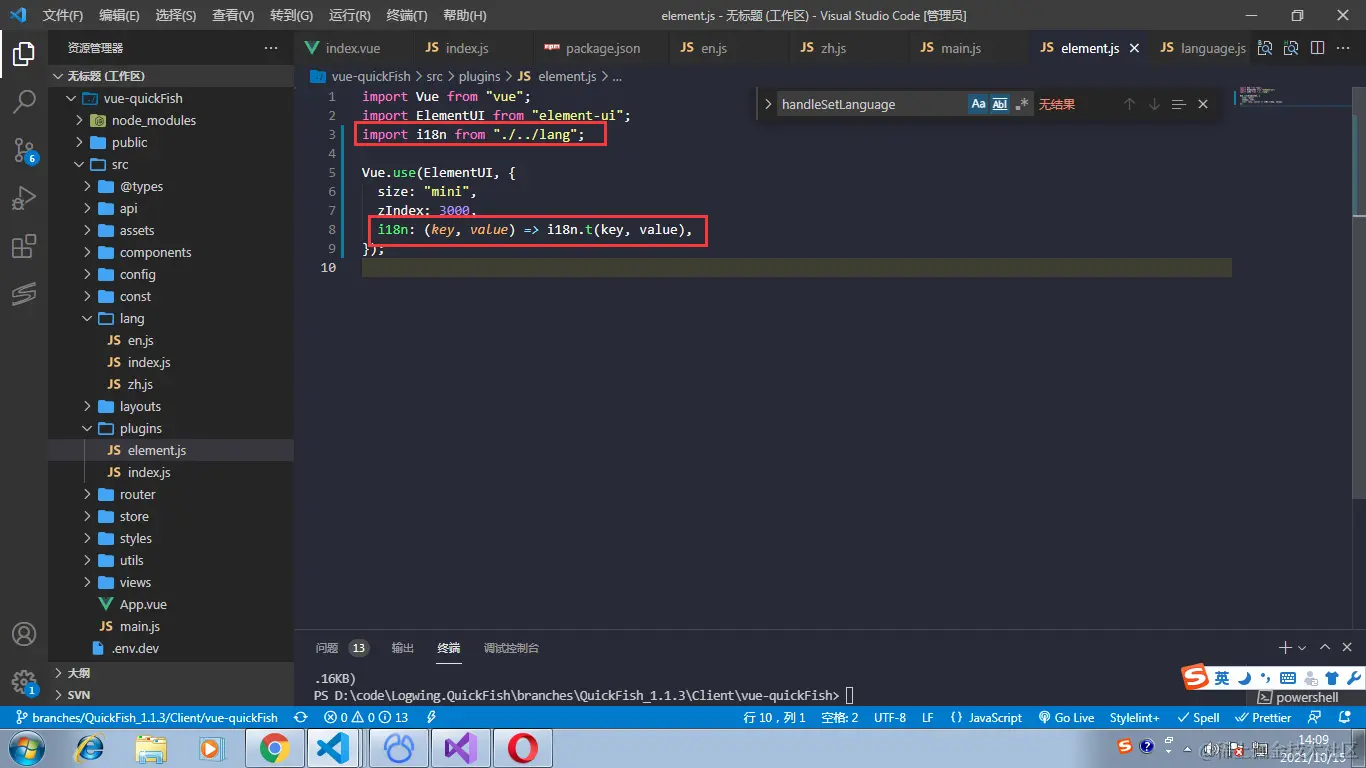1366x768 pixels.
Task: Click the UTF-8 encoding button
Action: [x=889, y=717]
